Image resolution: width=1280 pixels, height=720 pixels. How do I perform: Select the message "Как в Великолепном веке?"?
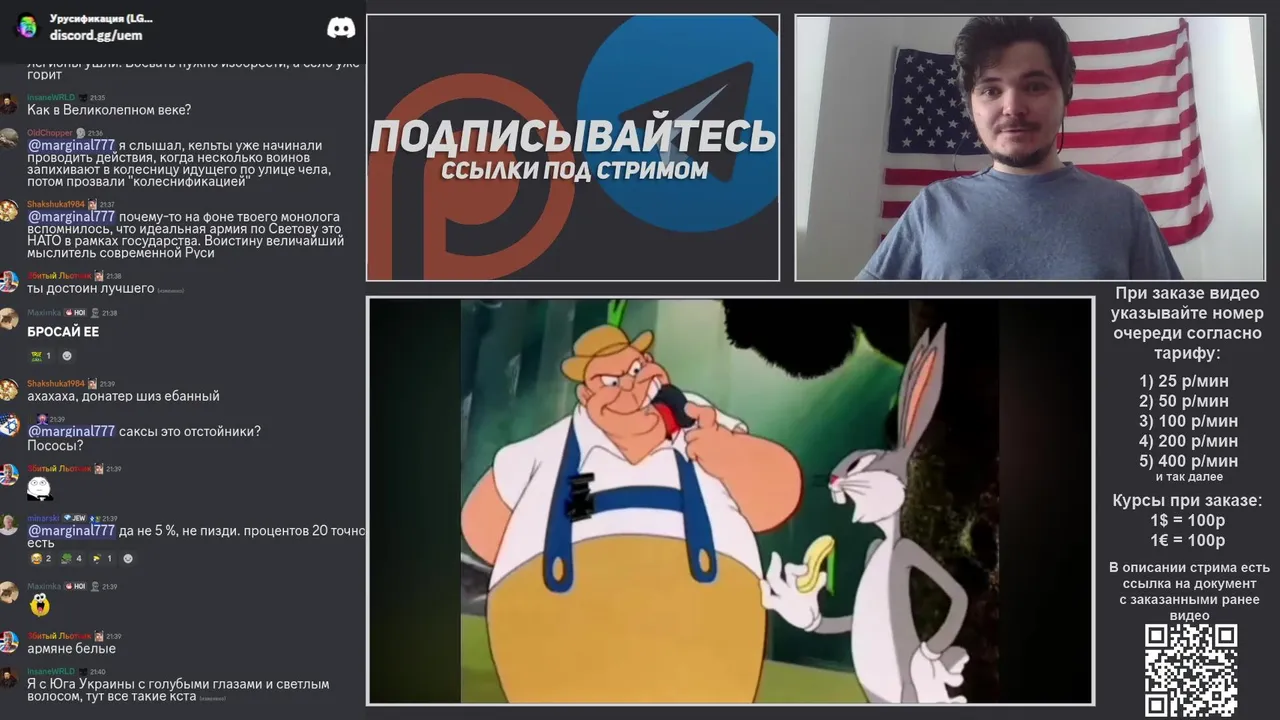click(x=109, y=110)
